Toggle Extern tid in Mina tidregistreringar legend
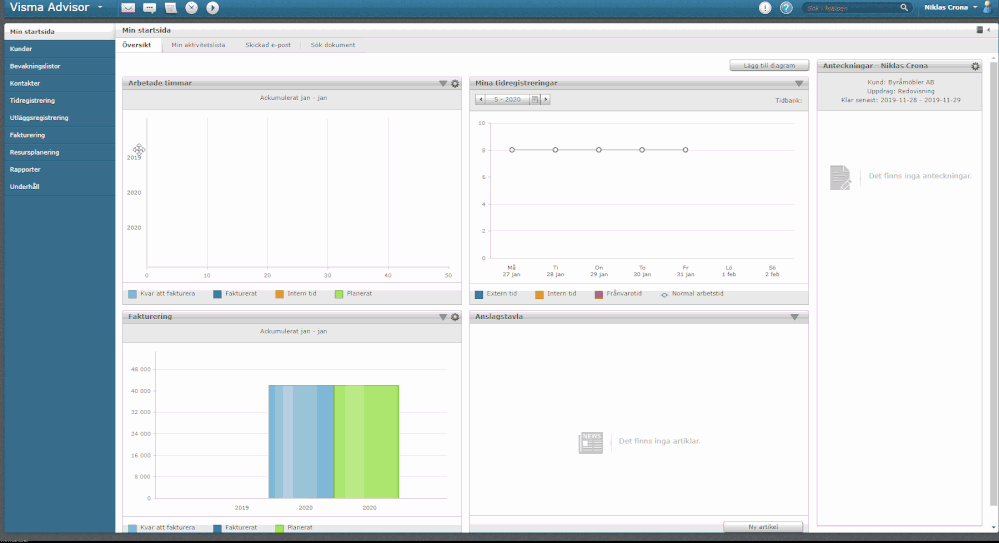This screenshot has width=999, height=543. (496, 294)
